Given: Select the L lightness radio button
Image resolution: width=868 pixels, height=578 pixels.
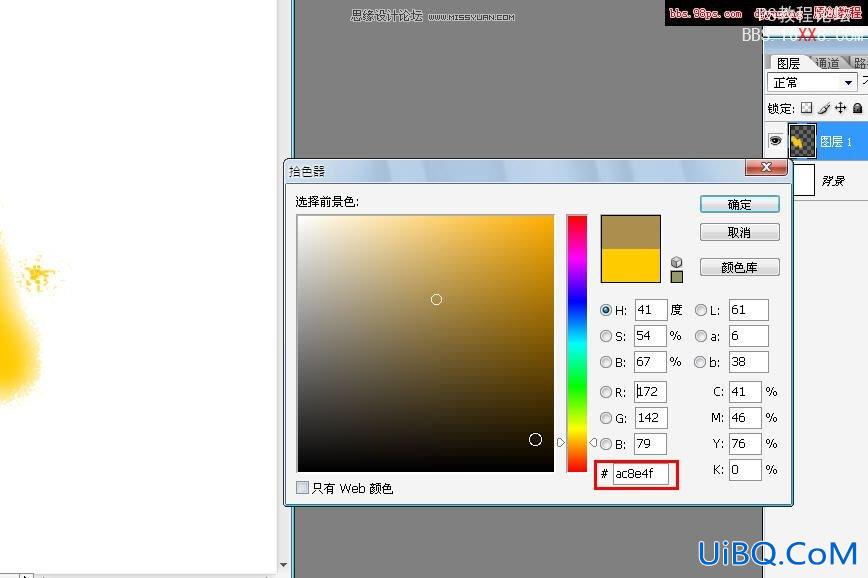Looking at the screenshot, I should (701, 310).
